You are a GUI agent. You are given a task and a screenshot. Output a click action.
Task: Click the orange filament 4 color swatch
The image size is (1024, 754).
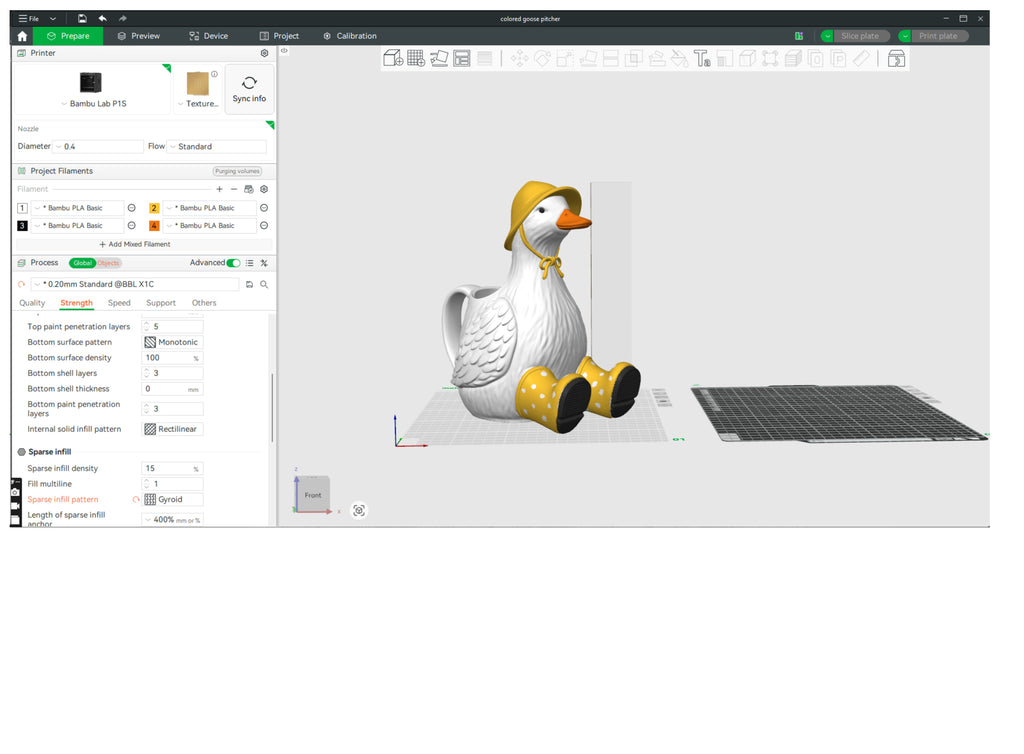154,226
